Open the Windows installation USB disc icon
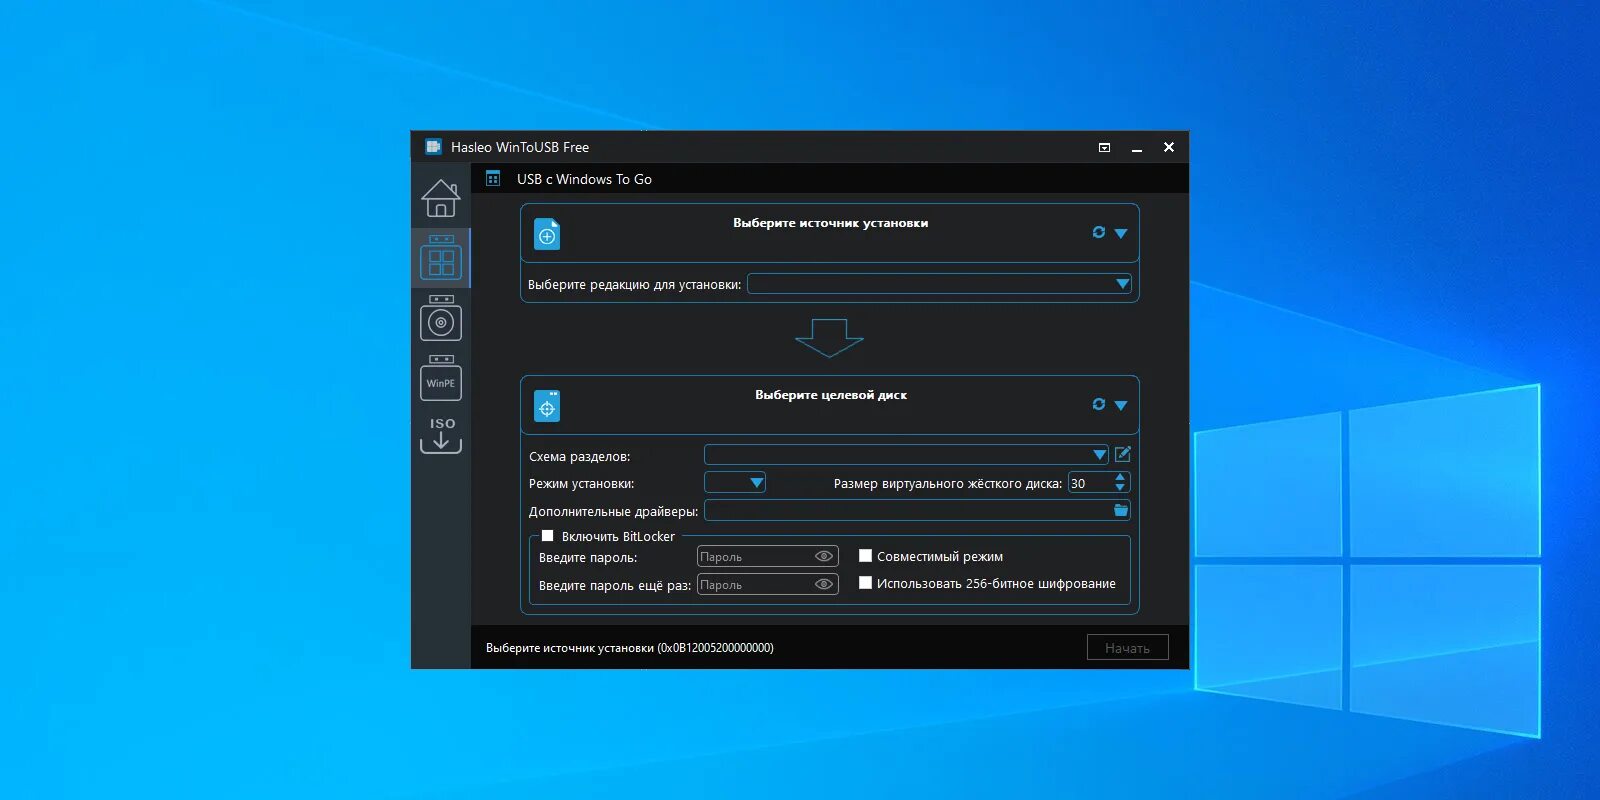This screenshot has height=800, width=1600. [x=441, y=318]
